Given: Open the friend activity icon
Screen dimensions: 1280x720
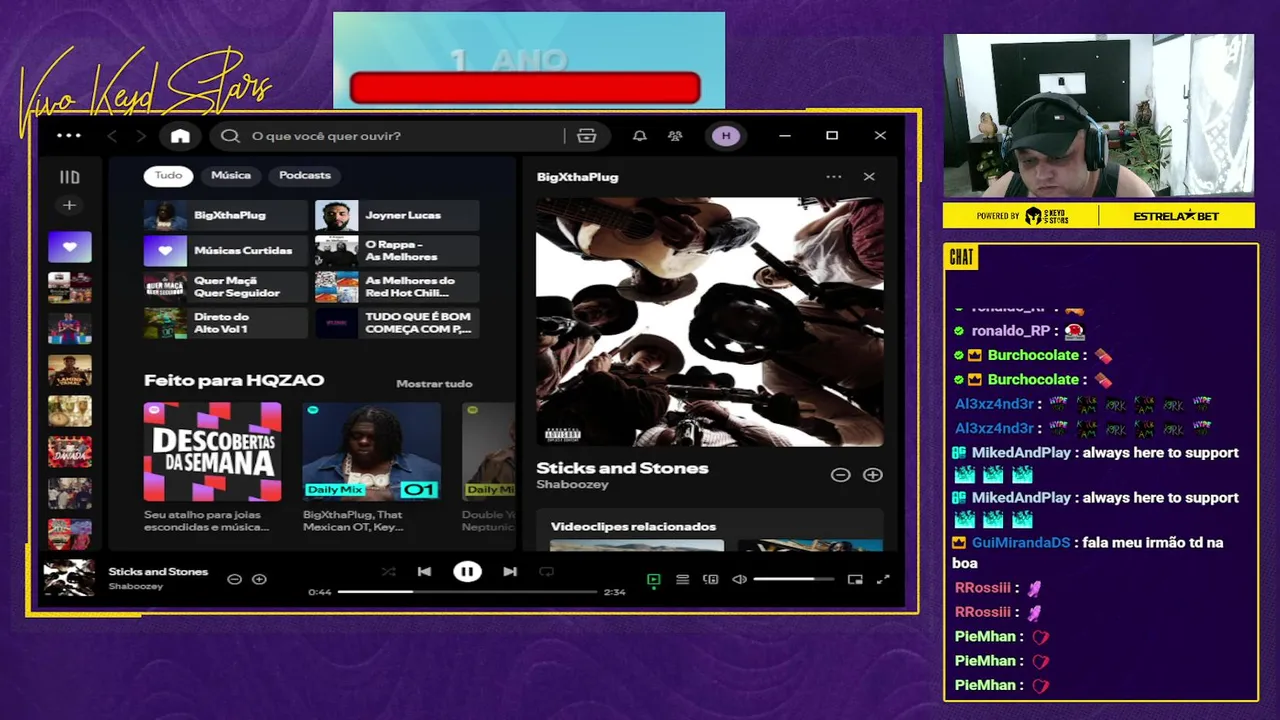Looking at the screenshot, I should [675, 136].
